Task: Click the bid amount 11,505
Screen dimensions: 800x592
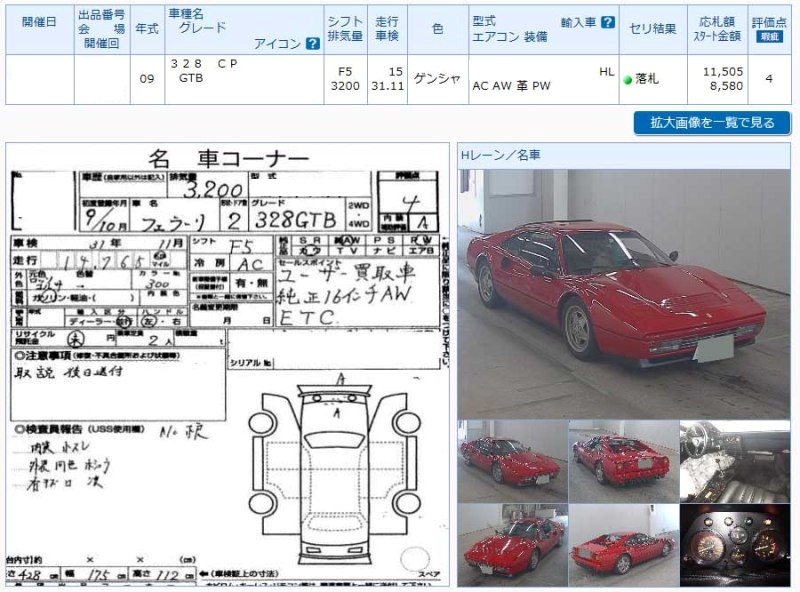Action: (723, 72)
